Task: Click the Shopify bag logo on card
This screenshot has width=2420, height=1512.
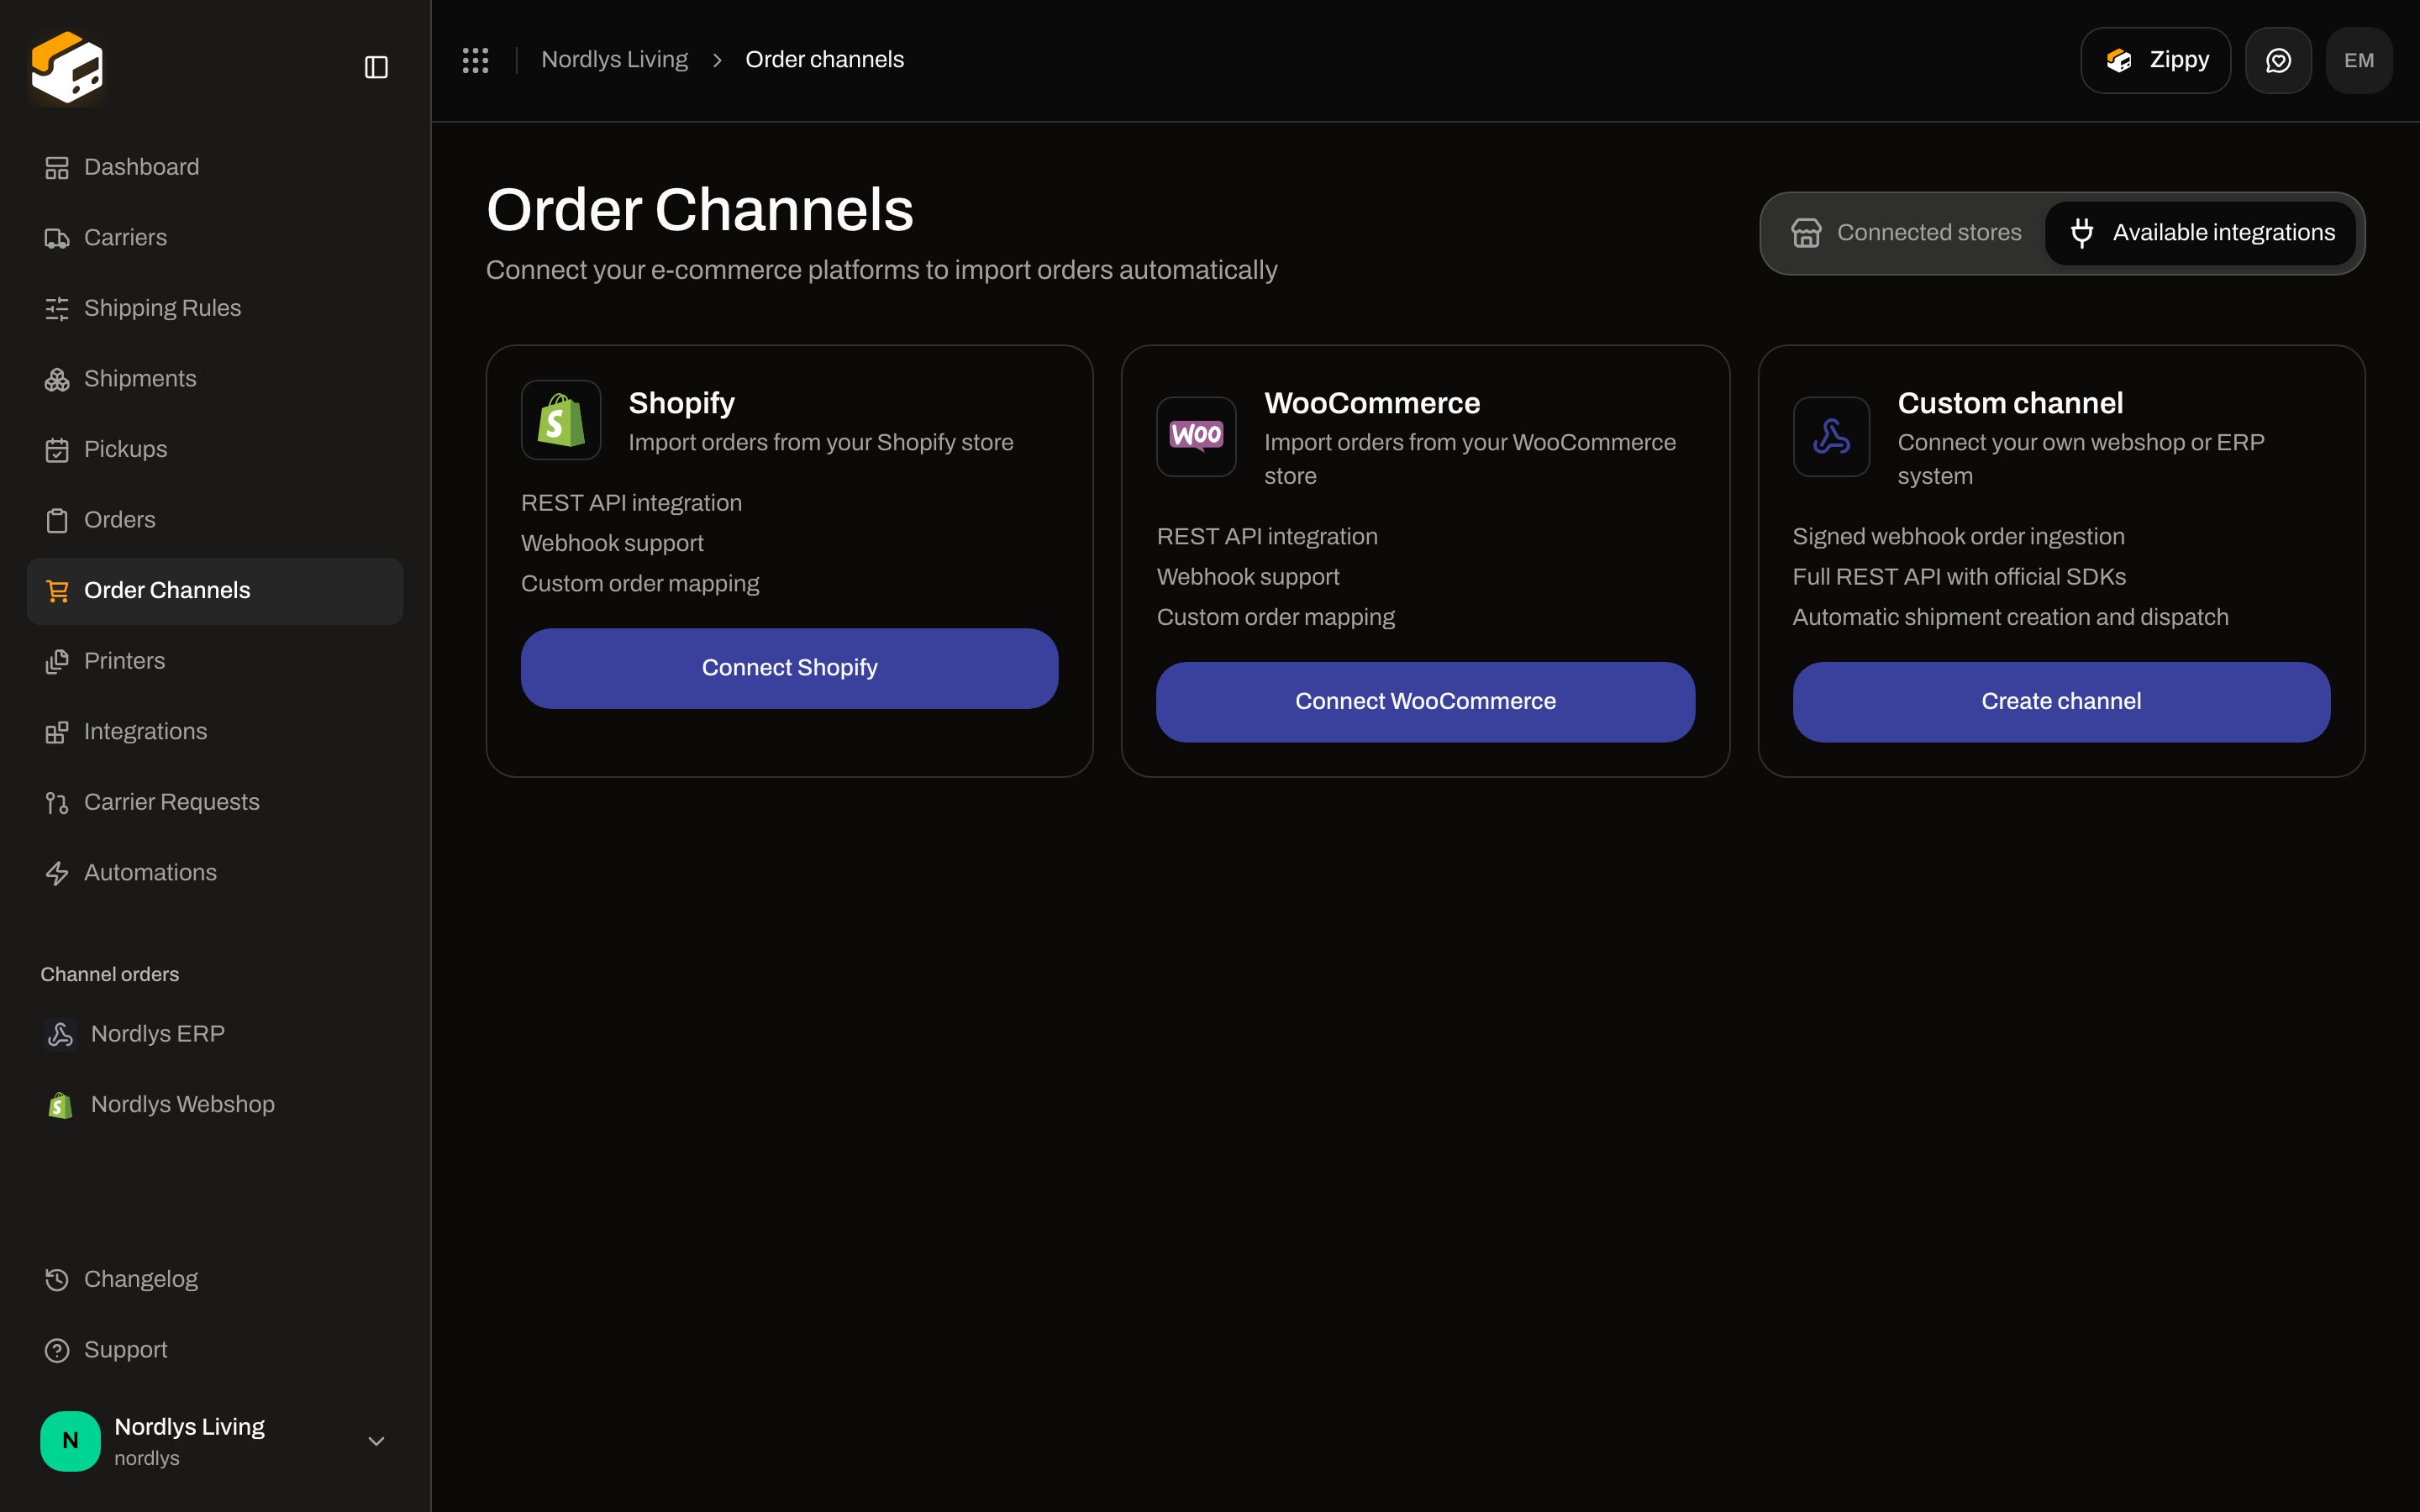Action: pos(561,420)
